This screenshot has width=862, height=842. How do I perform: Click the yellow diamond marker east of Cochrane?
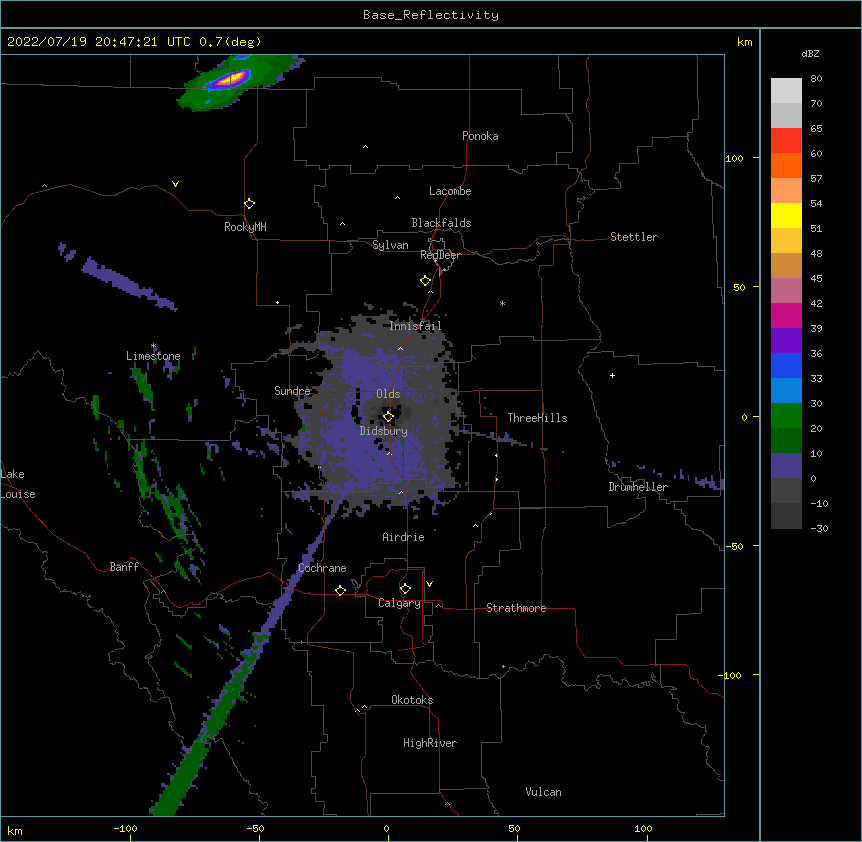[x=340, y=590]
